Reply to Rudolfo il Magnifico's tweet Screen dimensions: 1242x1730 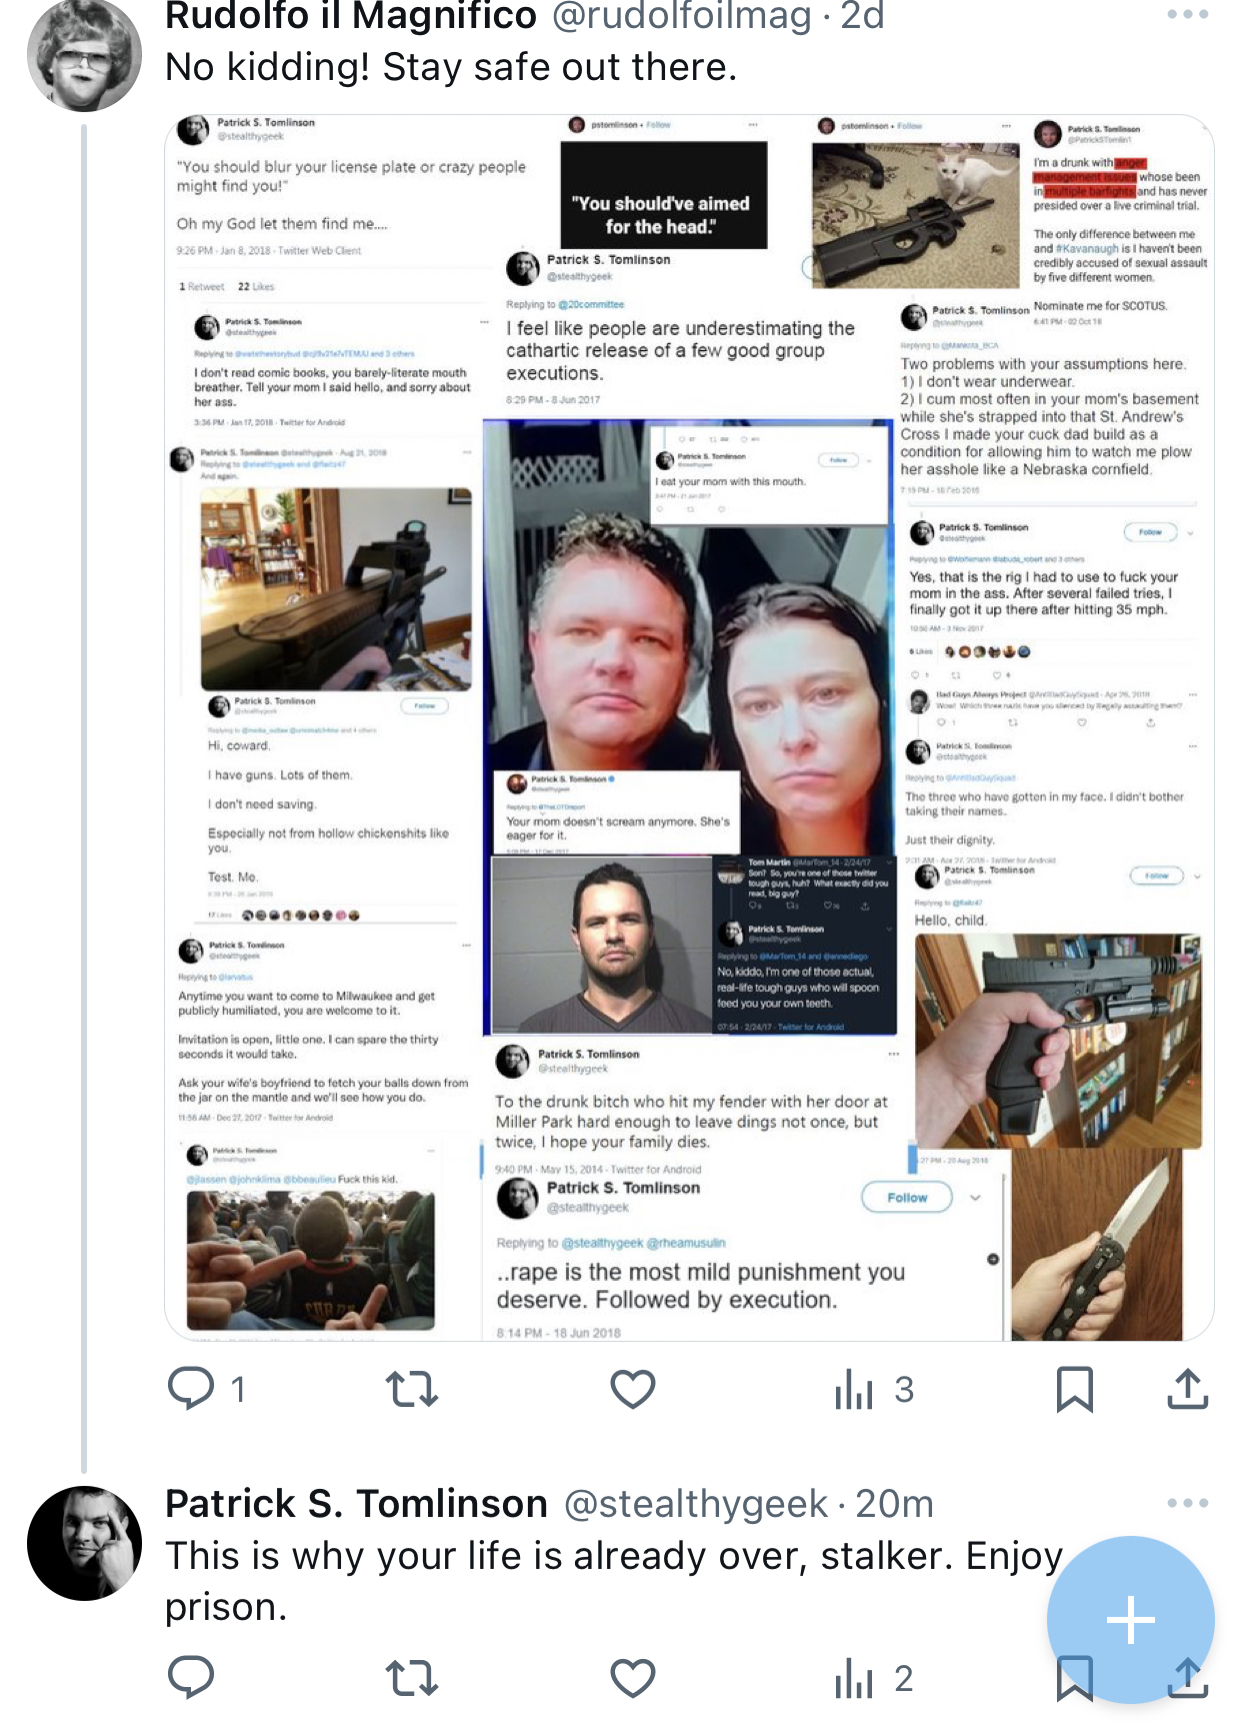(x=206, y=1389)
